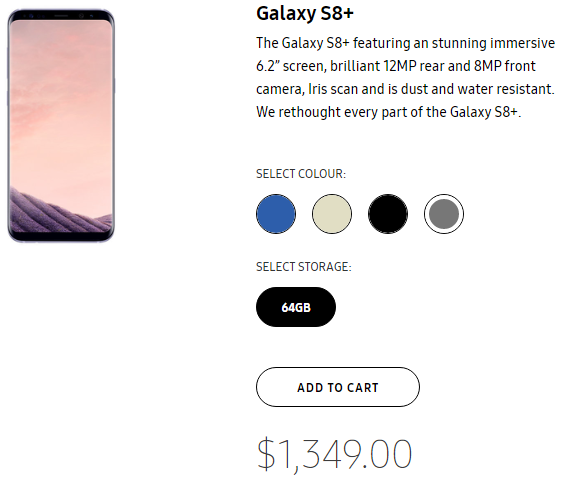Click the SELECT STORAGE label
The image size is (572, 484).
(304, 267)
